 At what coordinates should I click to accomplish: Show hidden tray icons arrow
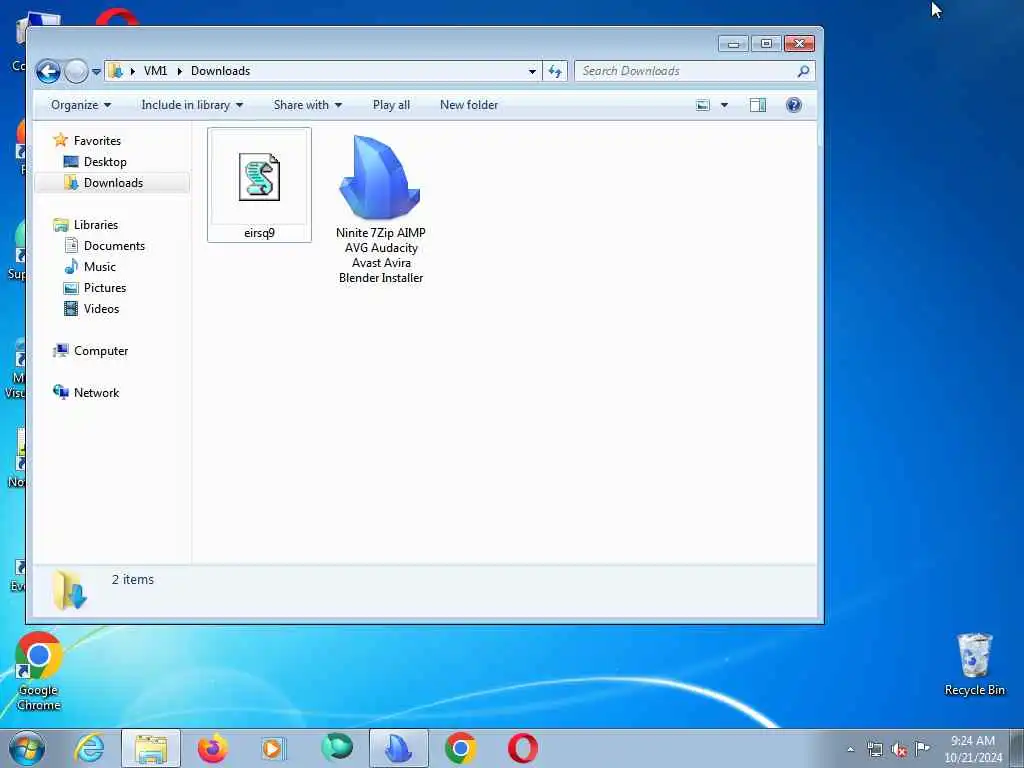point(850,749)
